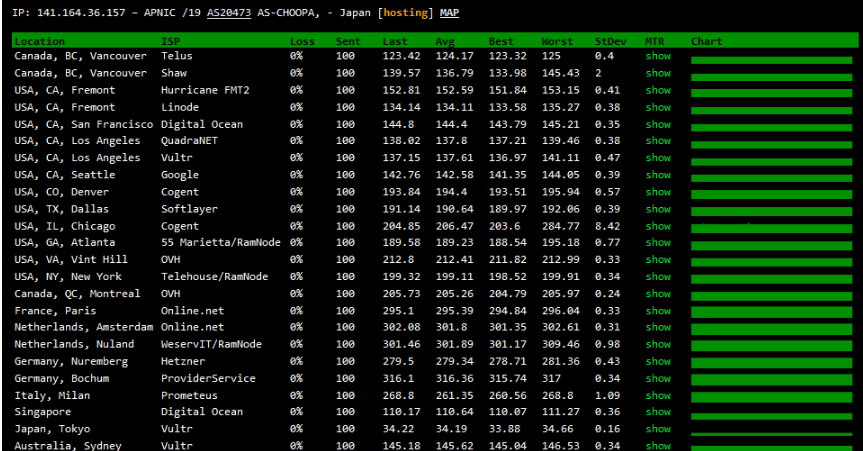This screenshot has width=863, height=451.
Task: Show MTR for Seattle Google row
Action: 658,175
